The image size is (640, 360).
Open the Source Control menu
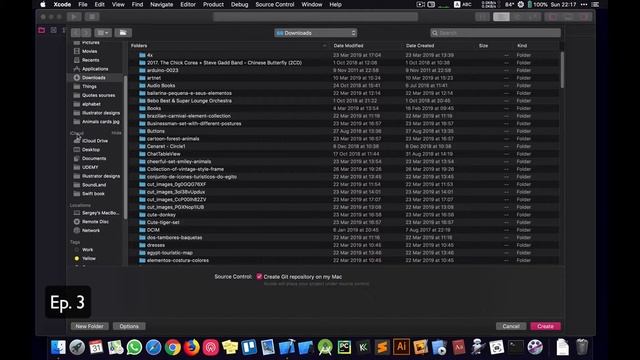[x=275, y=4]
